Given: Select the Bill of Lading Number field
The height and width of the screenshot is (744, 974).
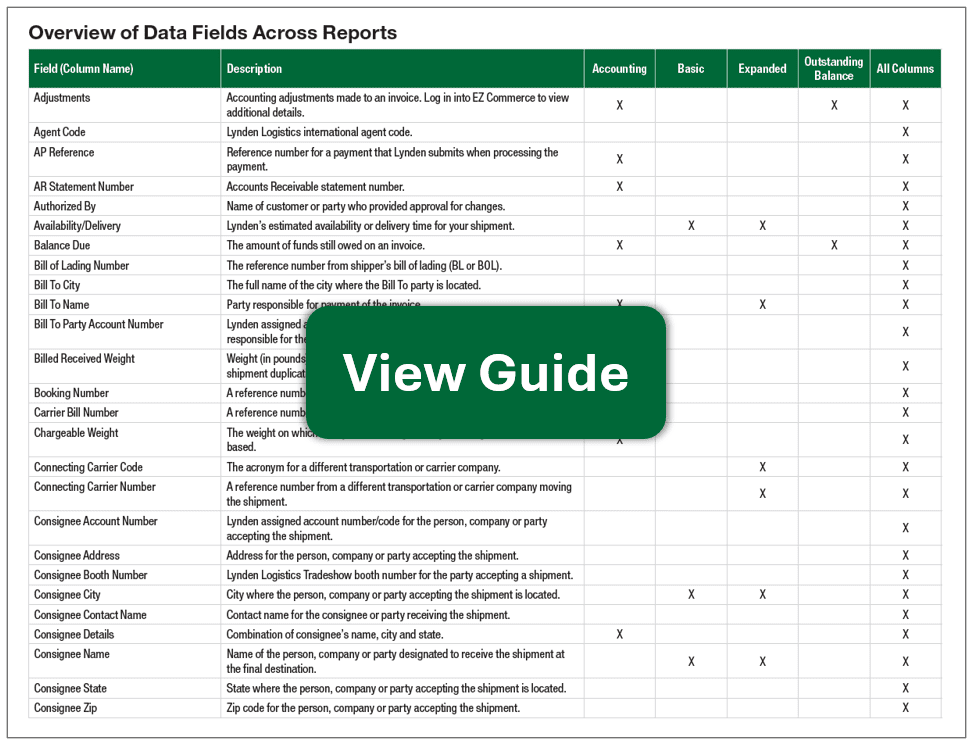Looking at the screenshot, I should tap(81, 266).
